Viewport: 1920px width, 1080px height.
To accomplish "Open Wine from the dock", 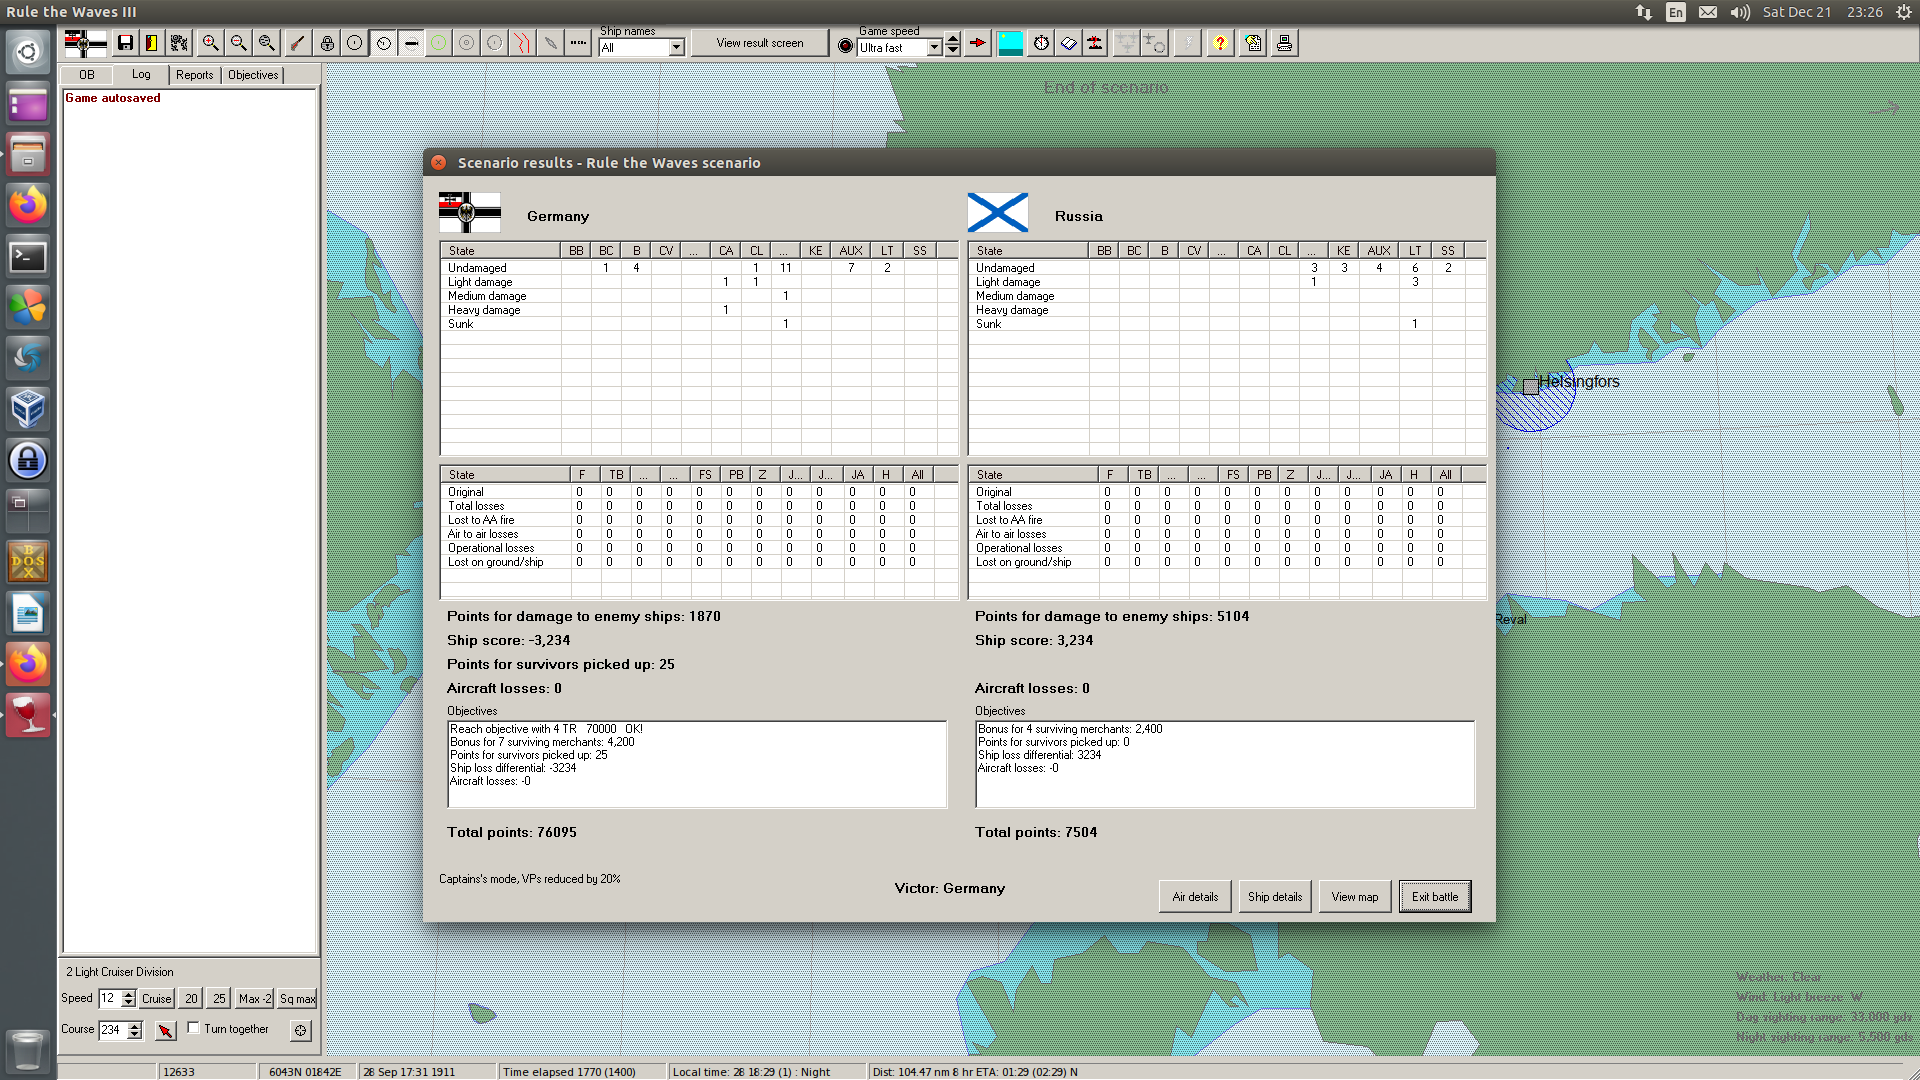I will (x=28, y=715).
